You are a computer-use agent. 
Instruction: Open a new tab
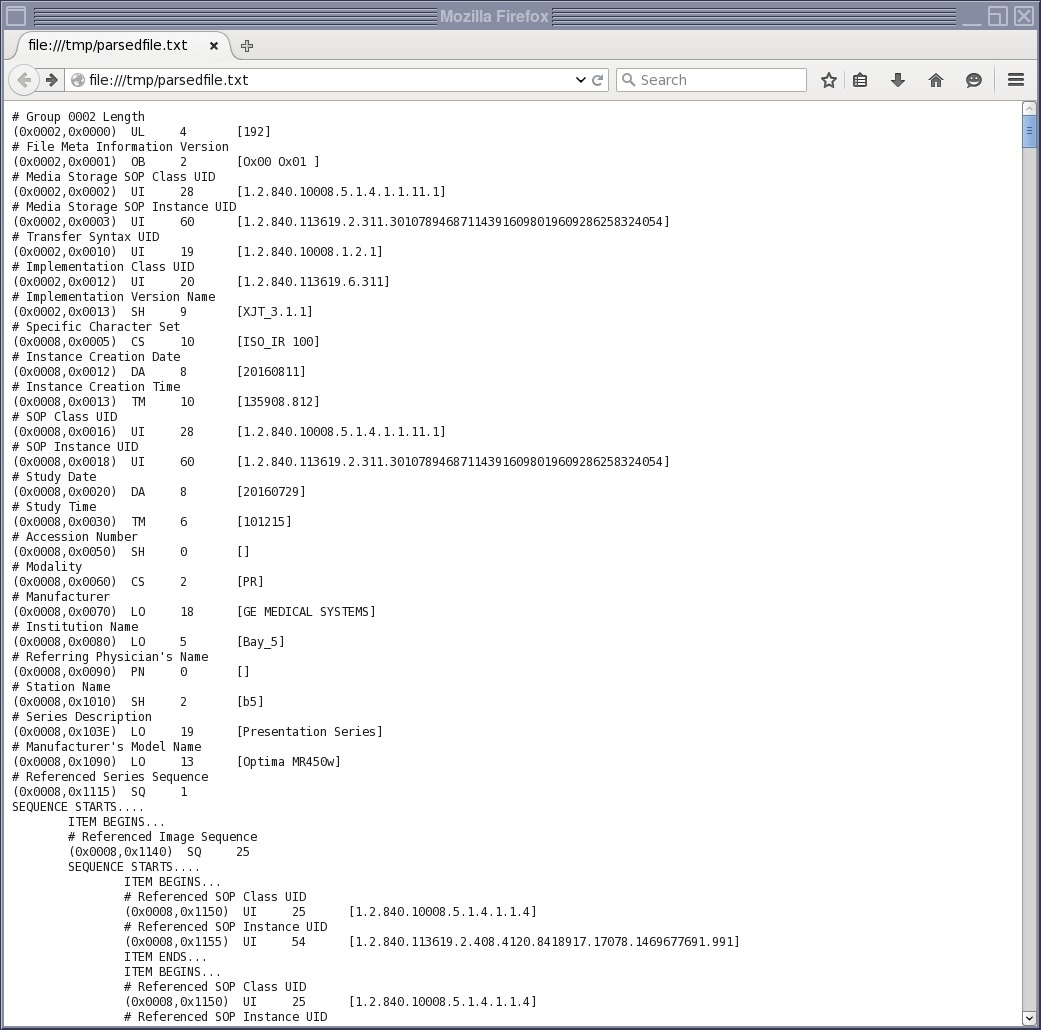coord(247,45)
